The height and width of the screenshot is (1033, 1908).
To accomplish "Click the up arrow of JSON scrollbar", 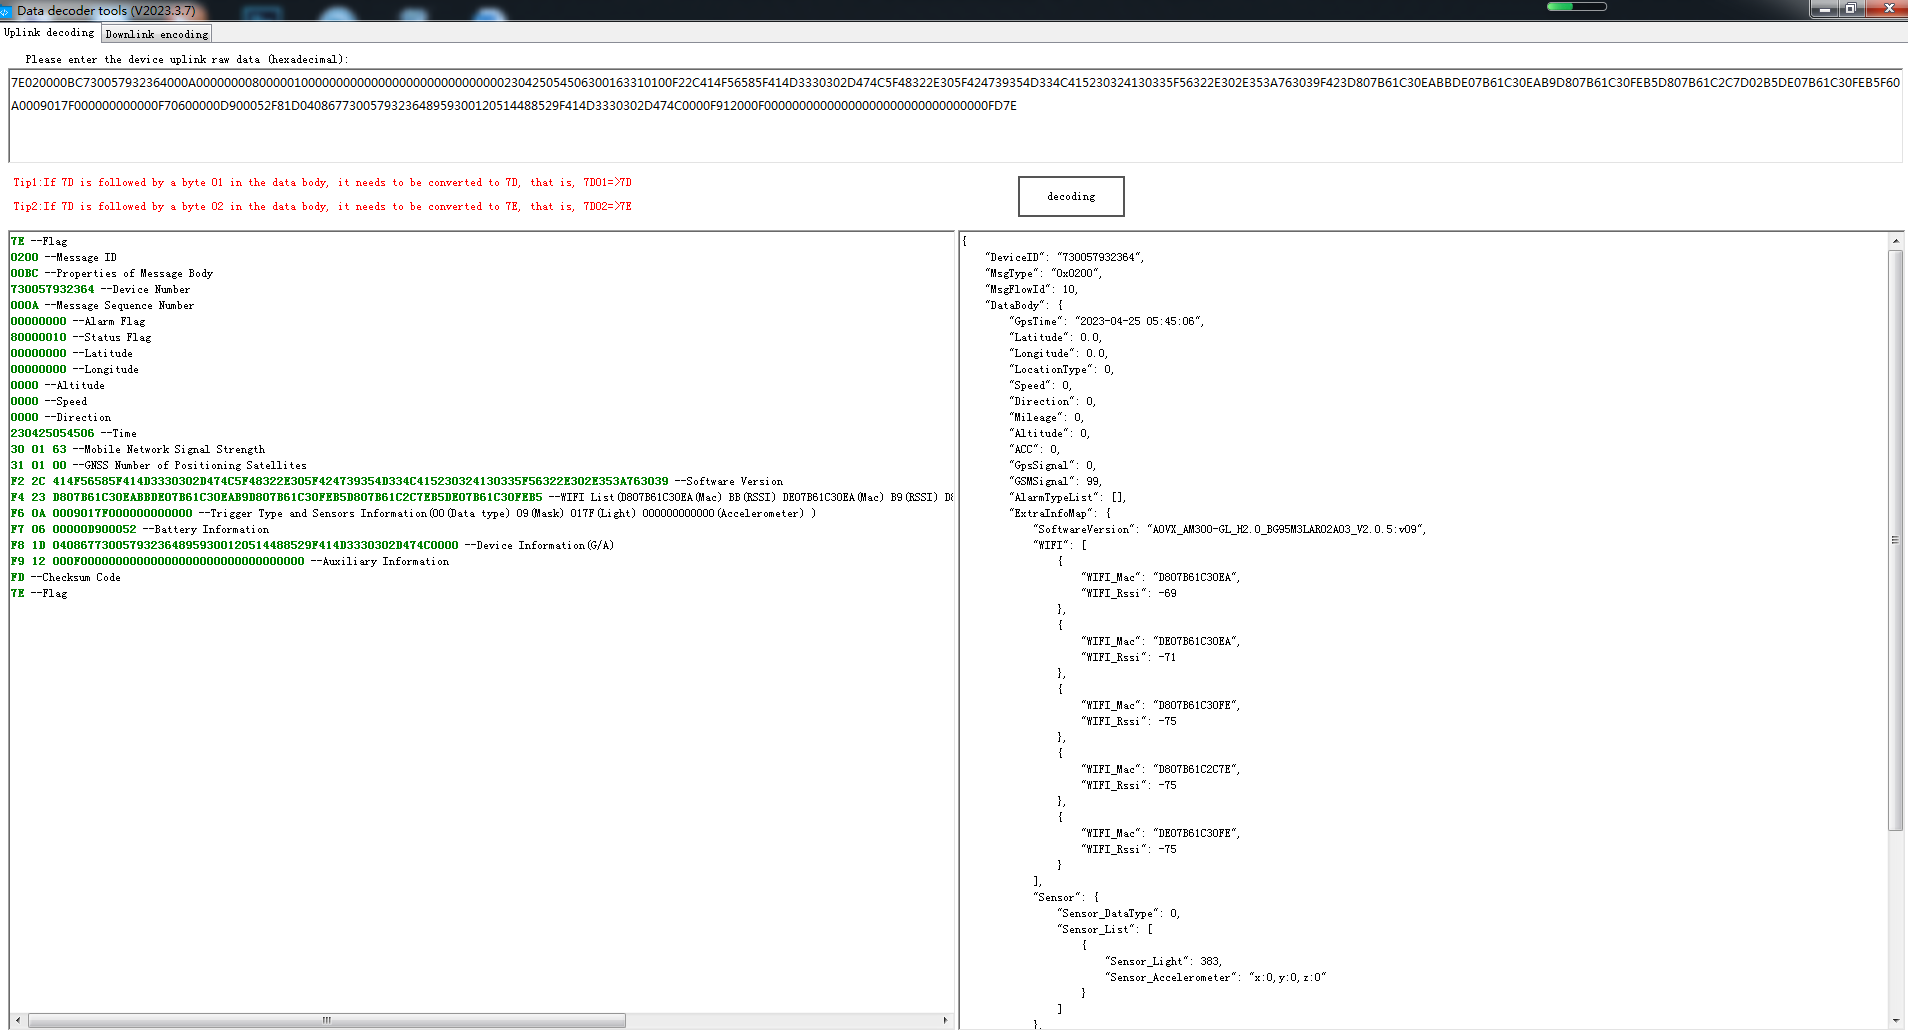I will coord(1895,241).
